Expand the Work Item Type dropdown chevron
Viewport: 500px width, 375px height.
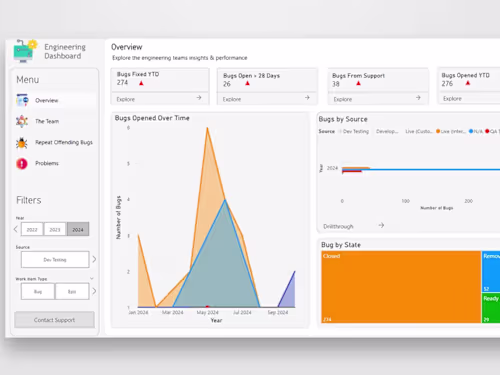click(x=92, y=279)
